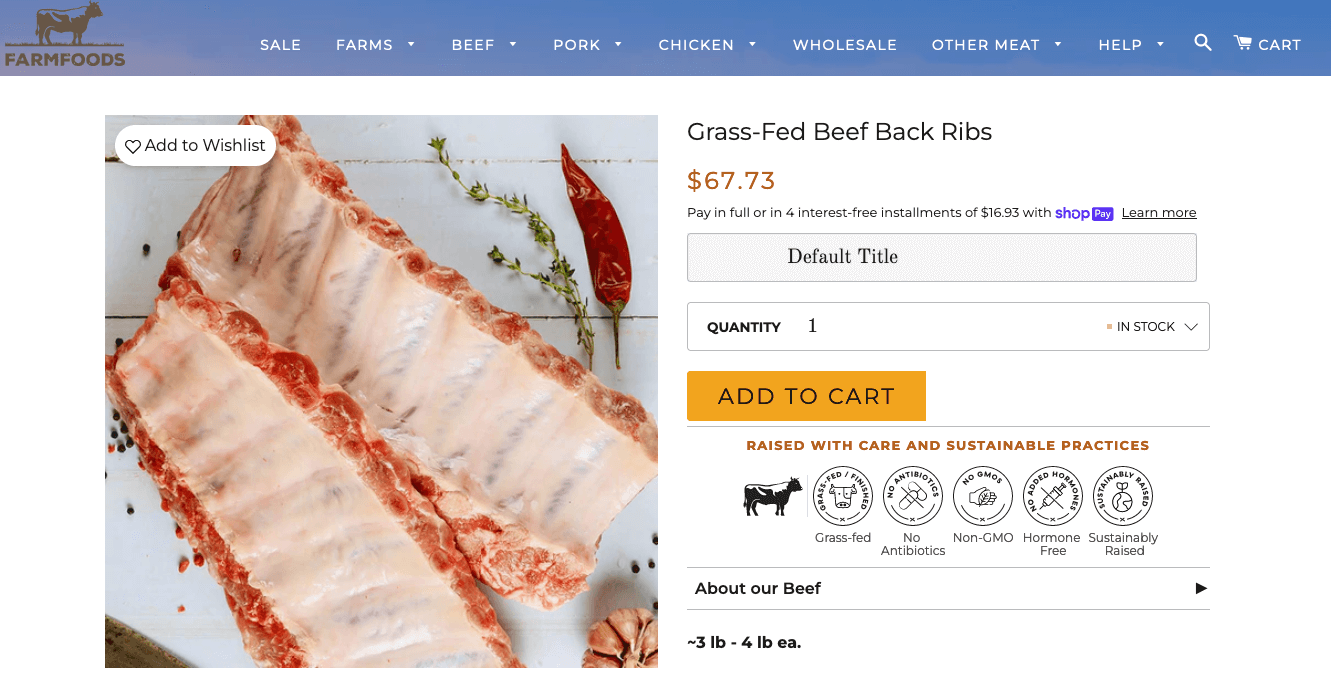The height and width of the screenshot is (680, 1331).
Task: Select the No Antibiotics certification badge
Action: coord(913,495)
